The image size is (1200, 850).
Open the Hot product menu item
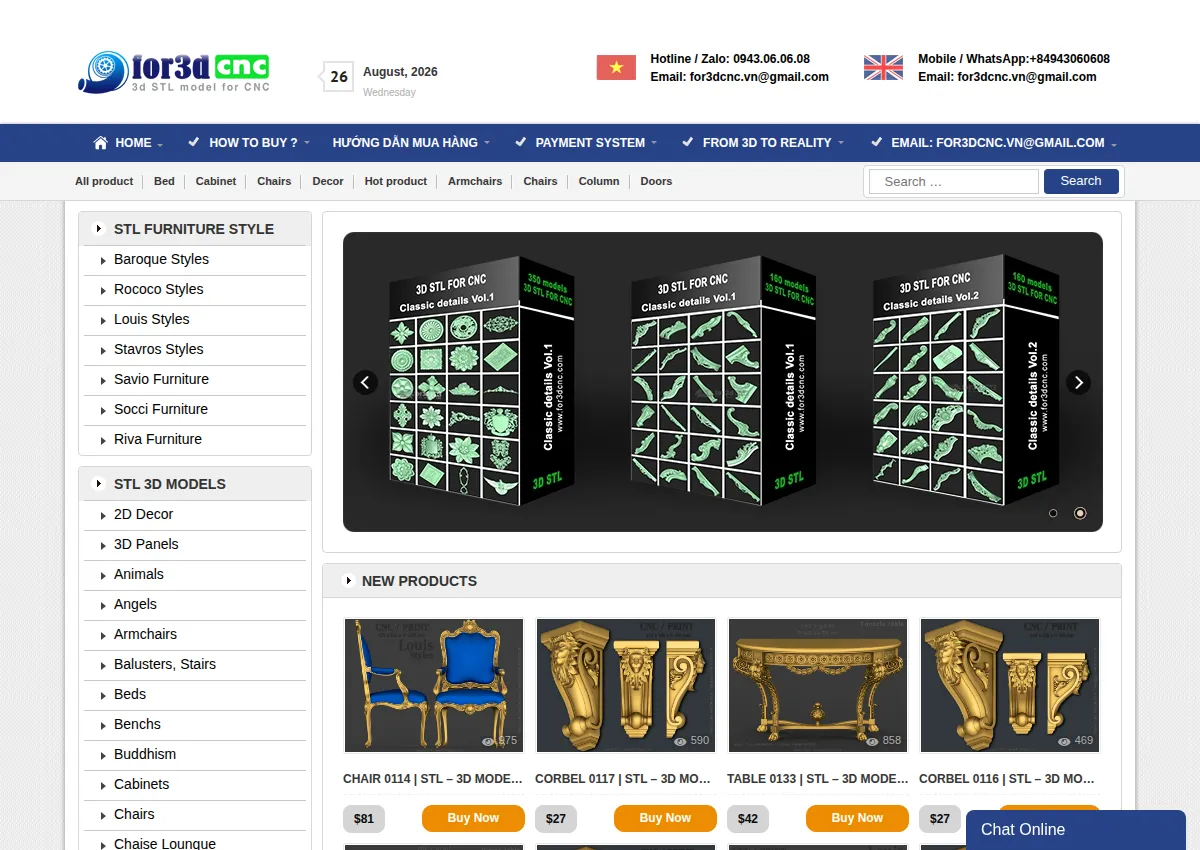[396, 181]
